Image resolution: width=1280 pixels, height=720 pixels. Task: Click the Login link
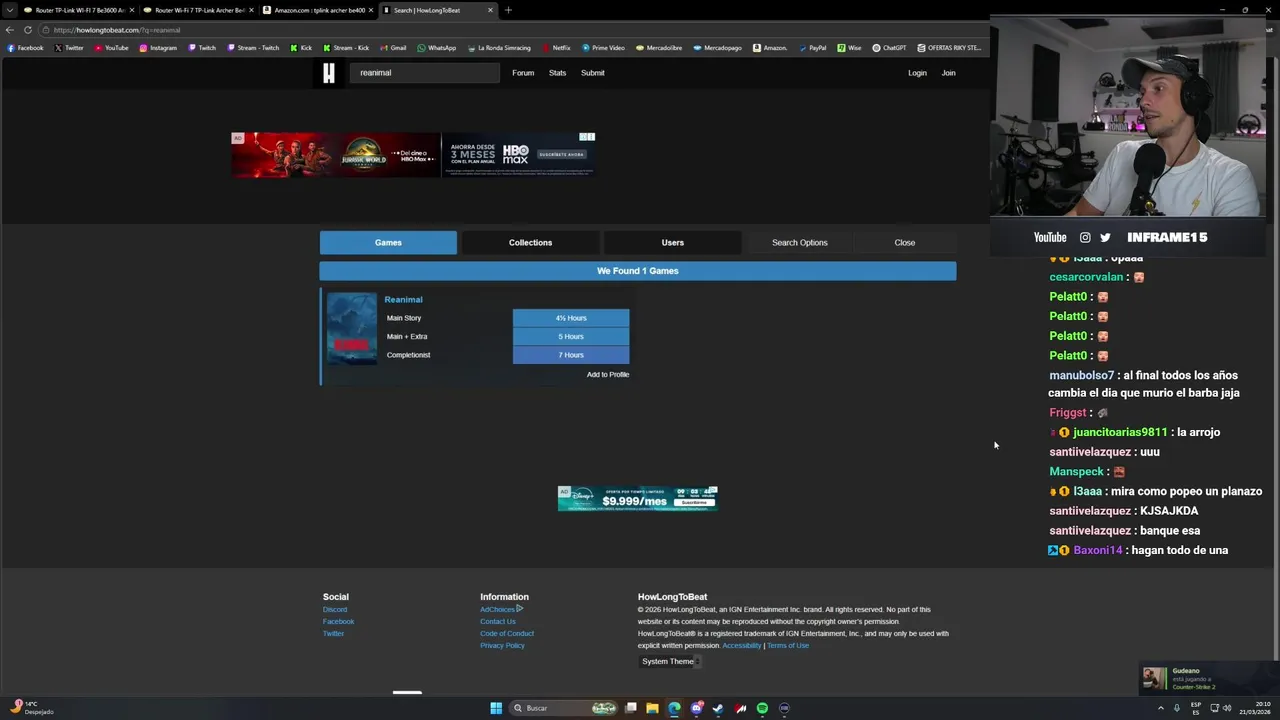pos(917,73)
